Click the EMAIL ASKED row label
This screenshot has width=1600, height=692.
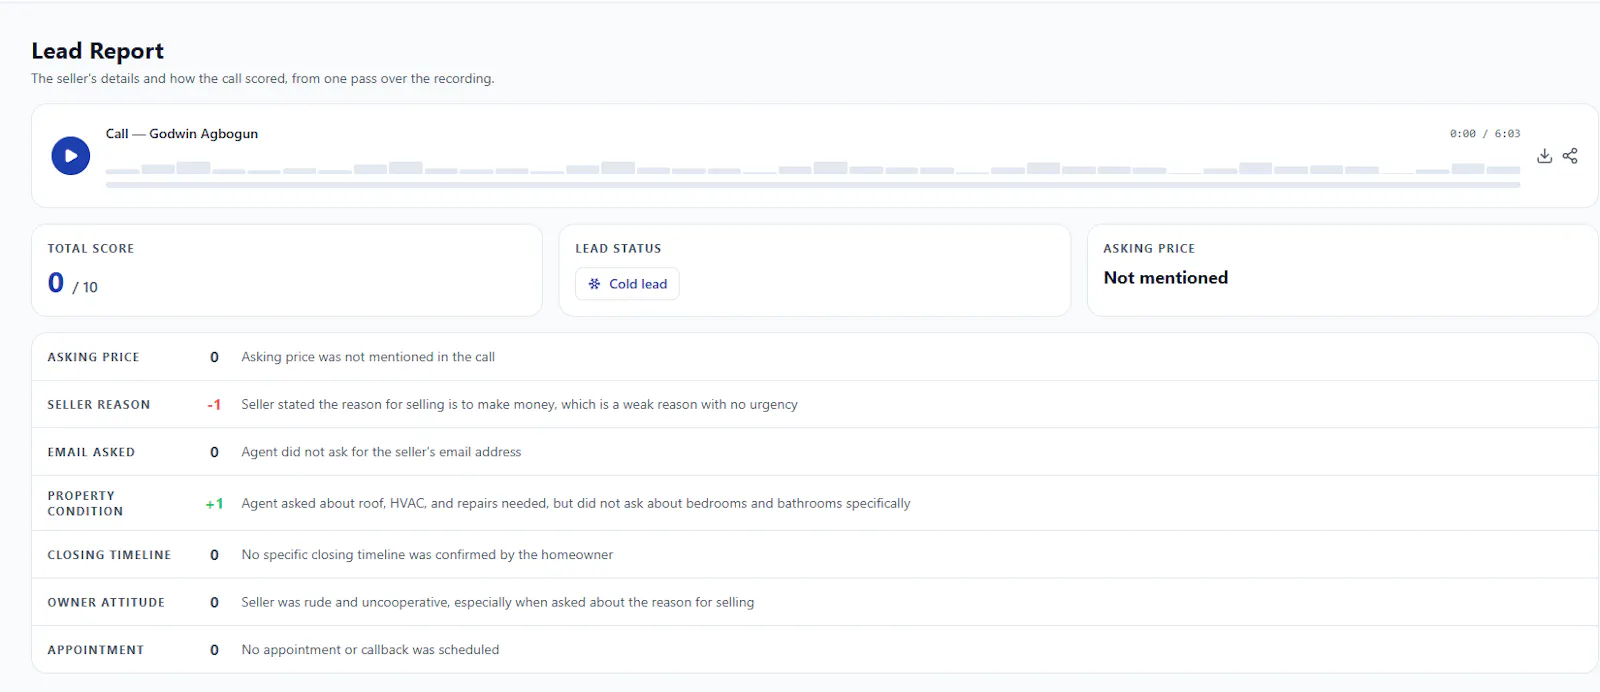pos(91,452)
